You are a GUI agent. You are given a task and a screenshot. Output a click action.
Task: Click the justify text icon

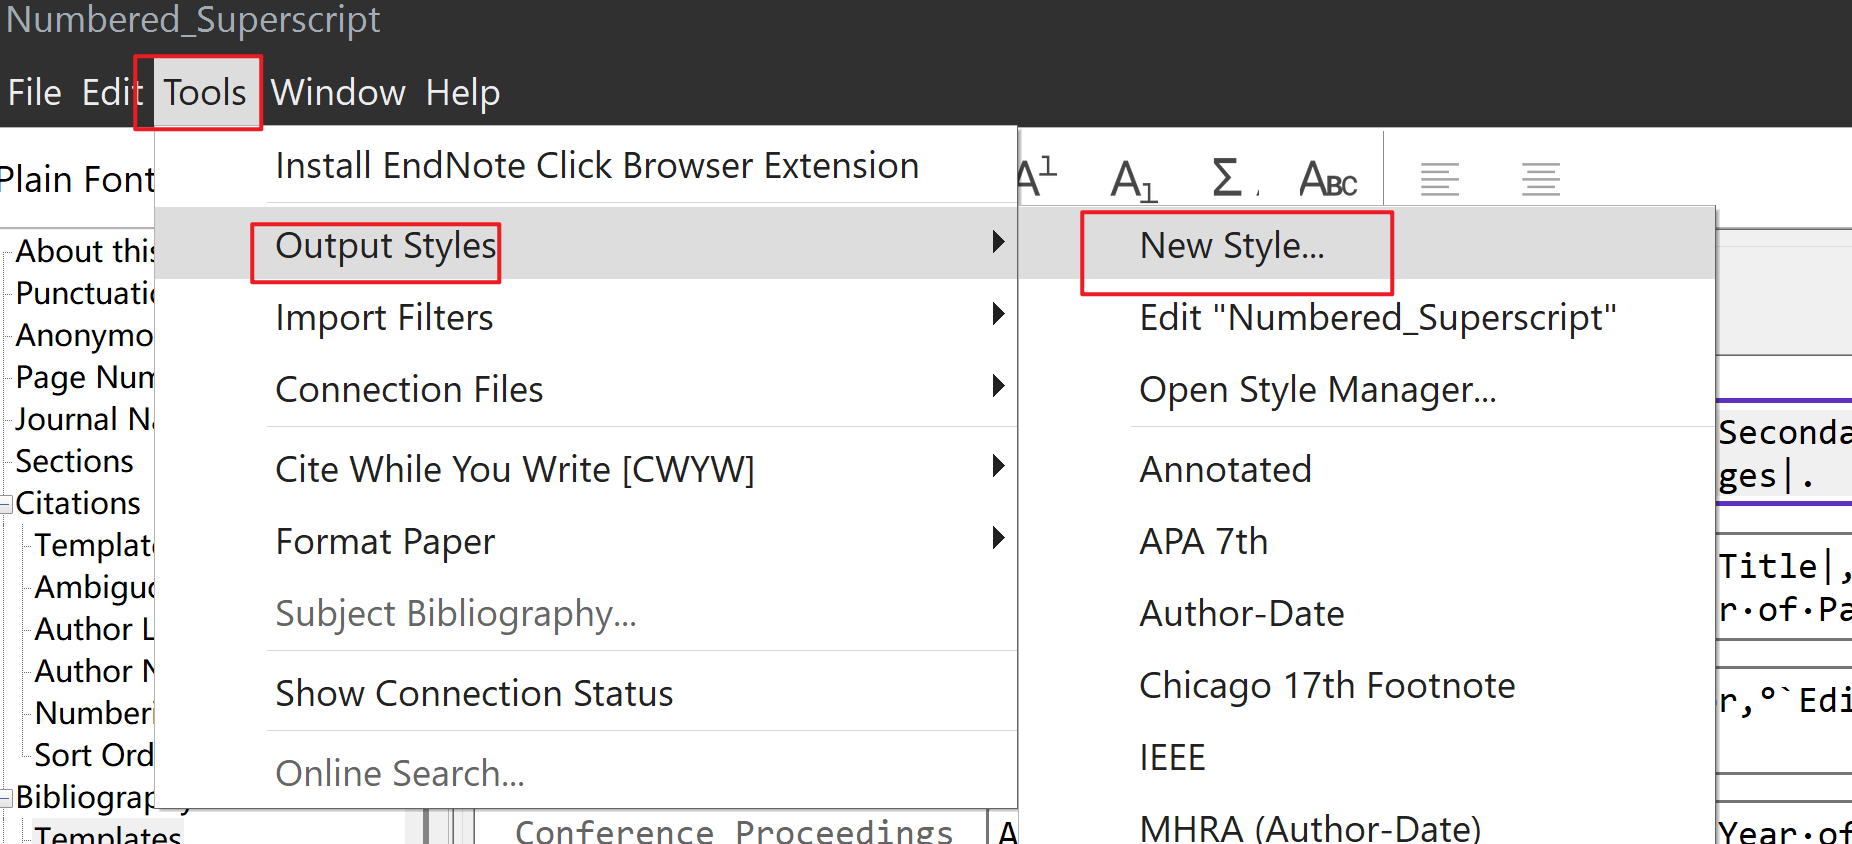point(1540,180)
